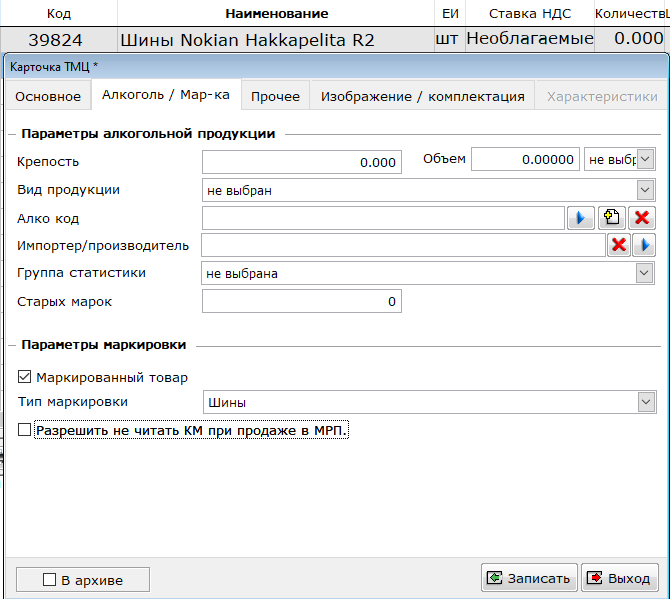
Task: Click the blue arrow for Импортер/производитель
Action: [644, 245]
